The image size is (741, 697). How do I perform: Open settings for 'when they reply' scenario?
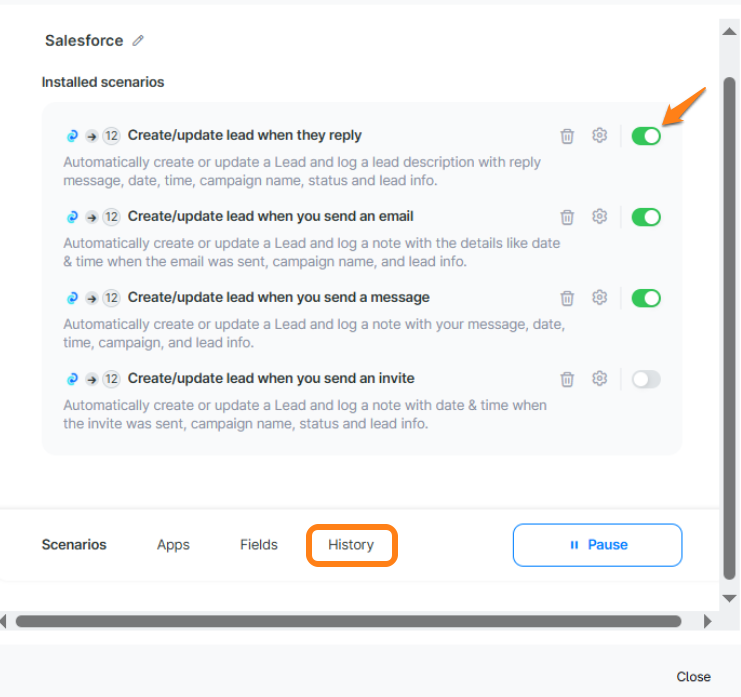click(x=600, y=136)
